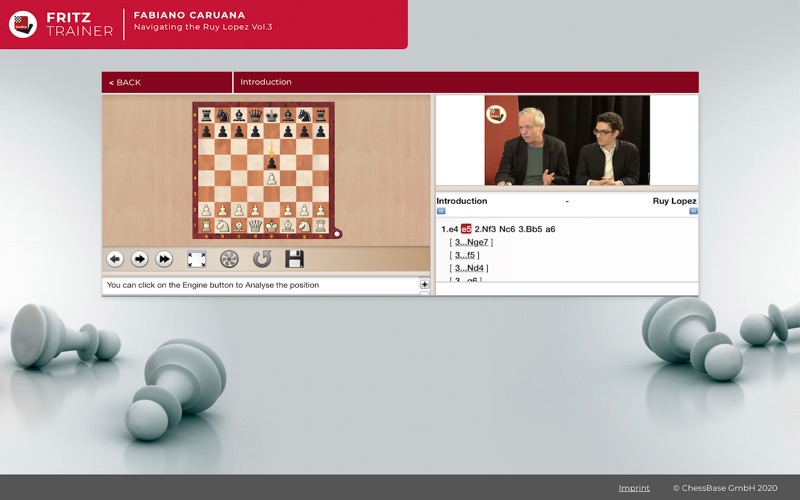Viewport: 800px width, 500px height.
Task: Click the white pawn on e4
Action: [x=271, y=179]
